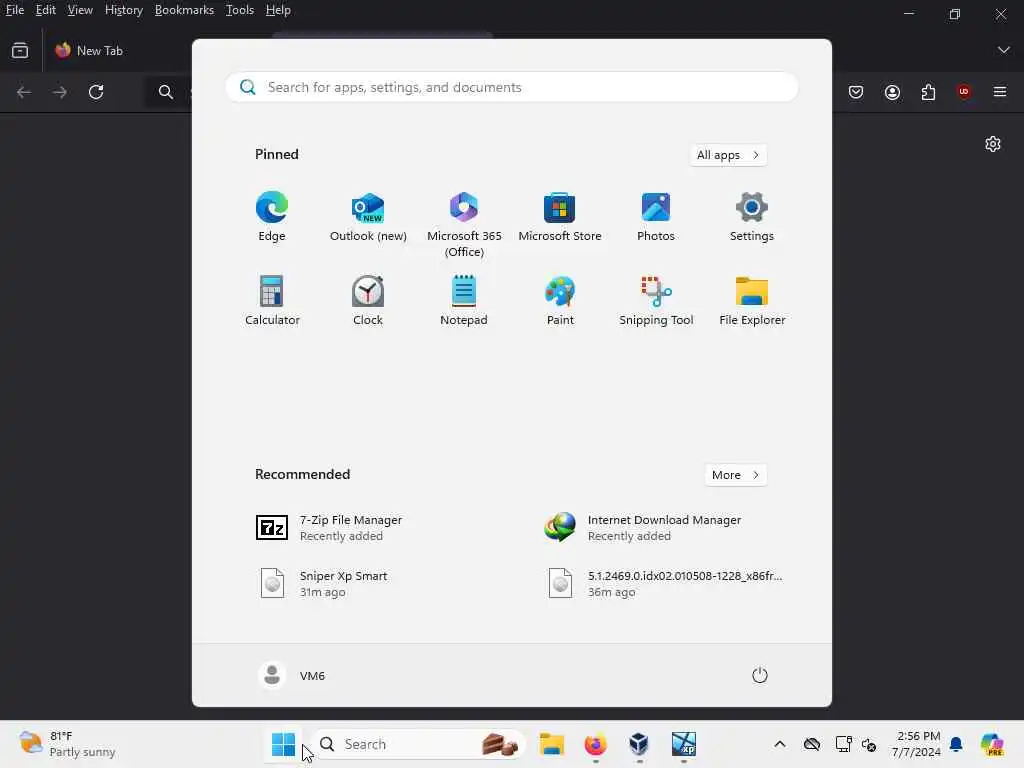The height and width of the screenshot is (768, 1024).
Task: Open Microsoft Store from Start menu
Action: pyautogui.click(x=560, y=217)
